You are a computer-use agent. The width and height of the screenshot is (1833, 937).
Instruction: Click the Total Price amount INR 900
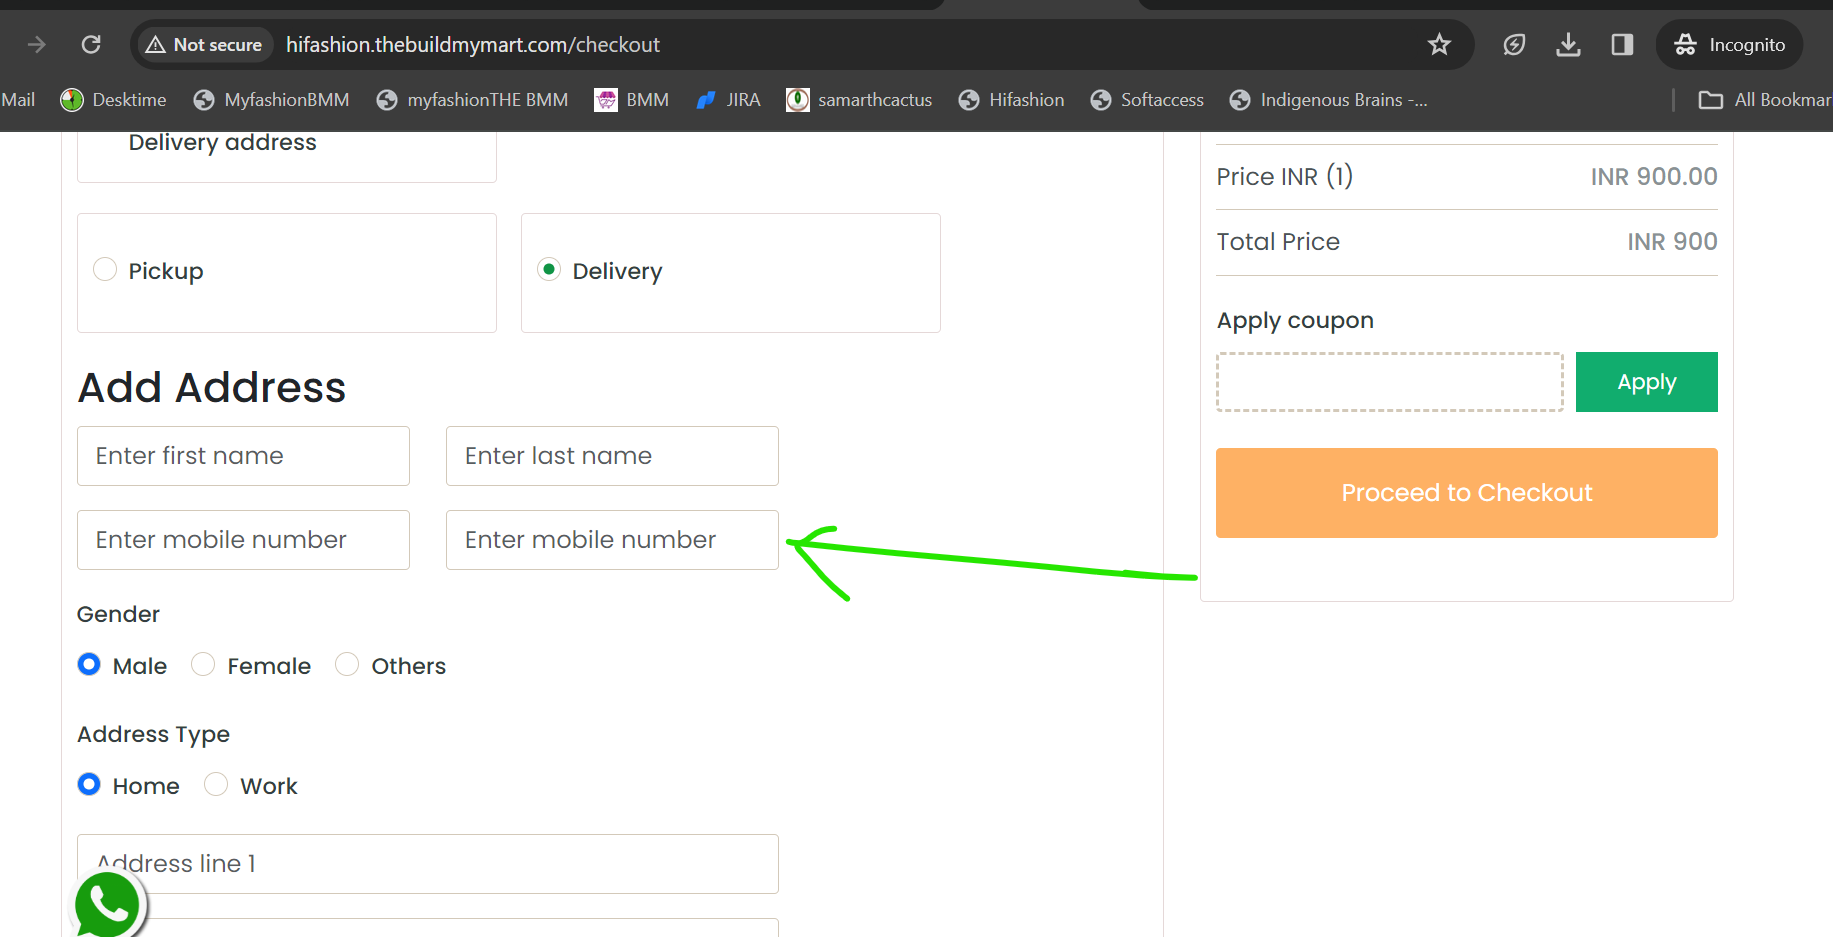click(1672, 242)
